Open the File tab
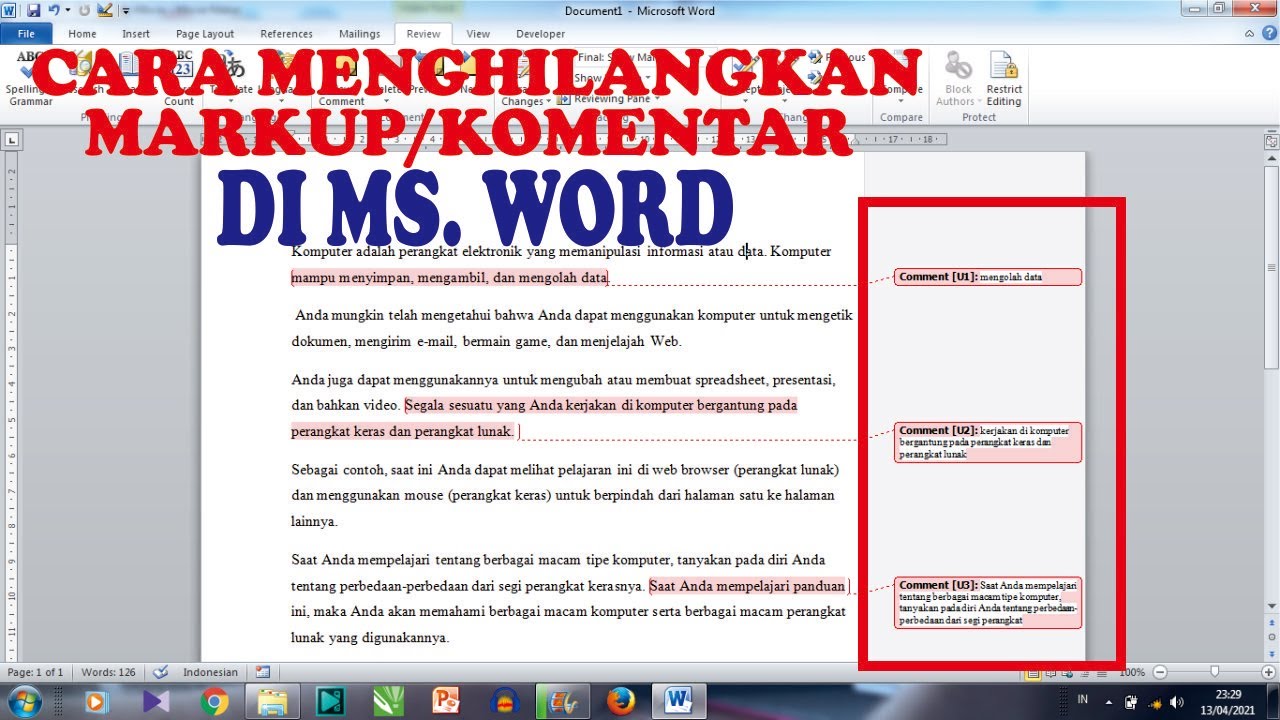 [26, 34]
